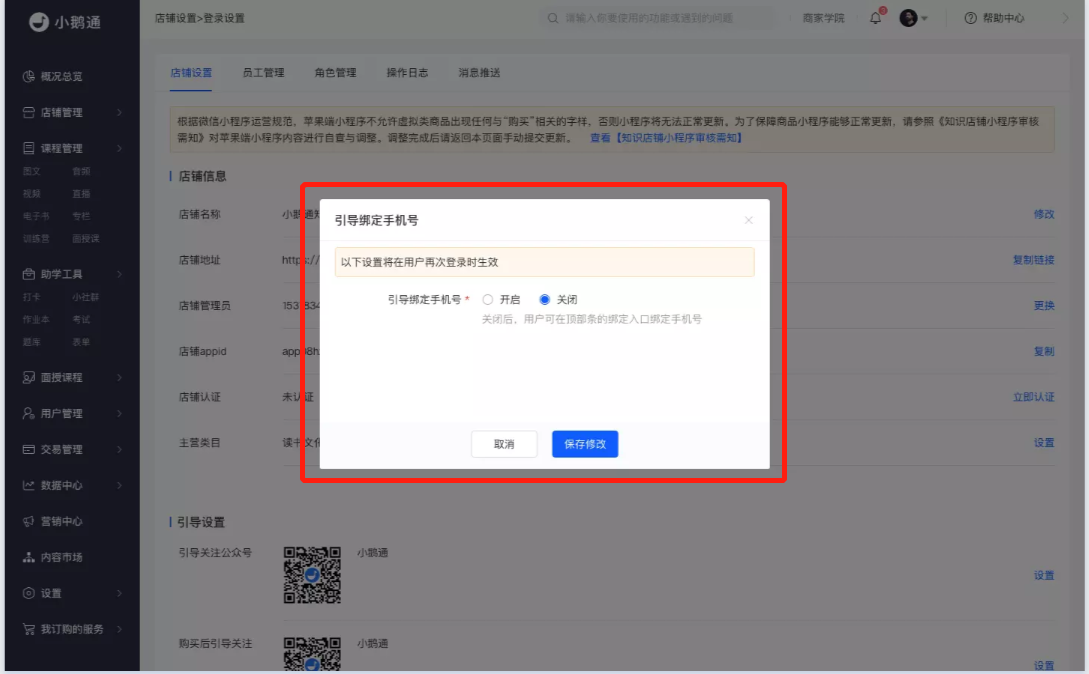Expand 助学工具 submenu chevron
Image resolution: width=1089 pixels, height=674 pixels.
(x=119, y=274)
